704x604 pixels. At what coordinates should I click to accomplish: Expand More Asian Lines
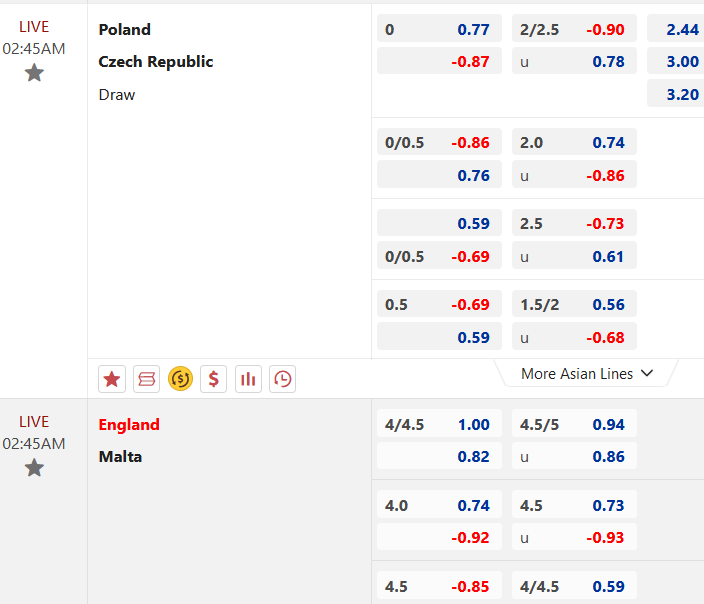click(586, 373)
